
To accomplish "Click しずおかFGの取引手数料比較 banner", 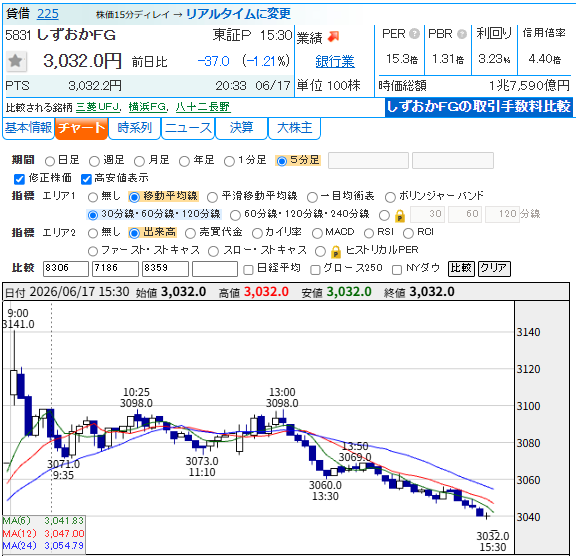I will [479, 107].
